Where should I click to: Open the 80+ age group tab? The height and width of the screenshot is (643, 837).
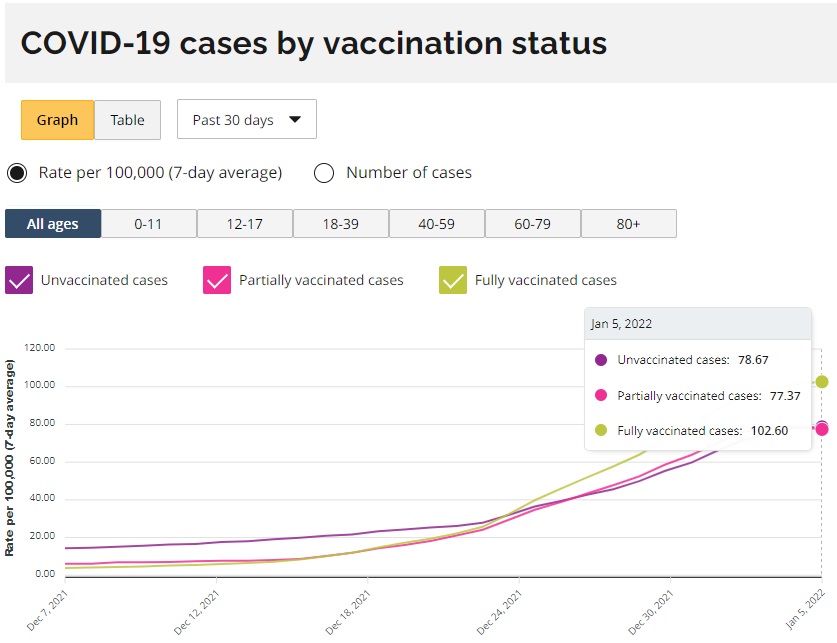click(628, 224)
